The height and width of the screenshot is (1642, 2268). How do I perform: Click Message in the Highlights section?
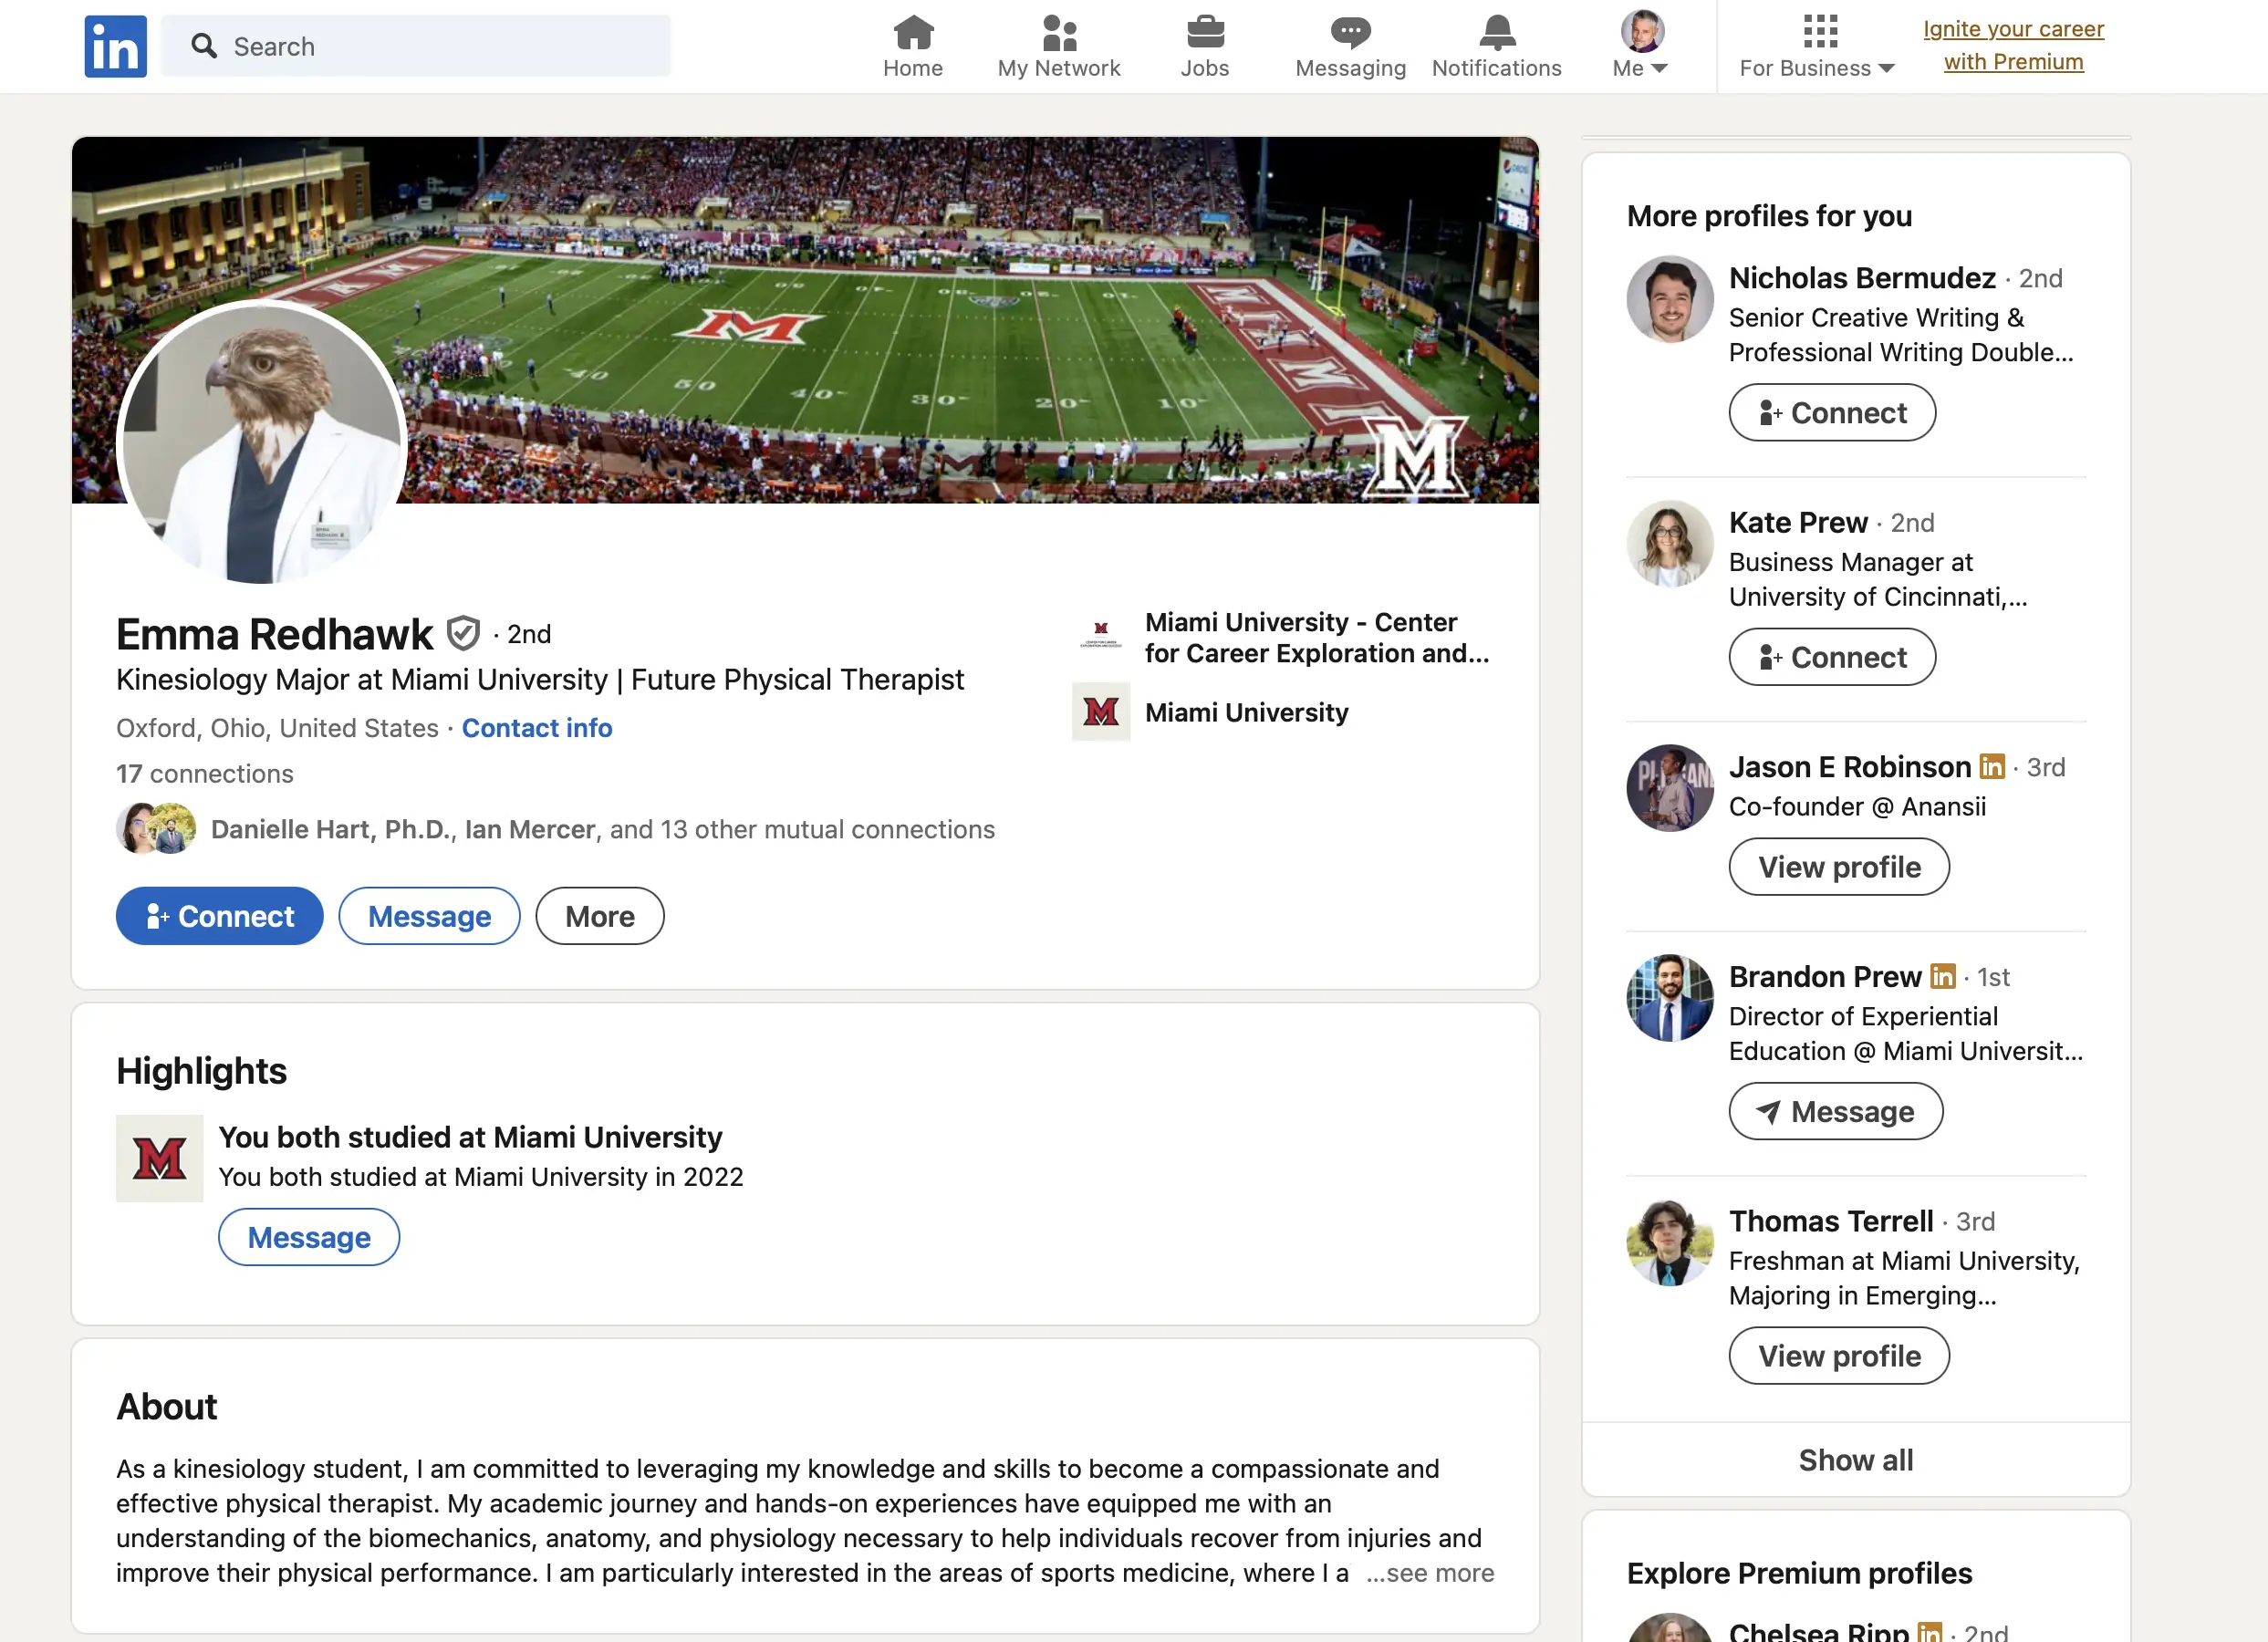pos(309,1237)
